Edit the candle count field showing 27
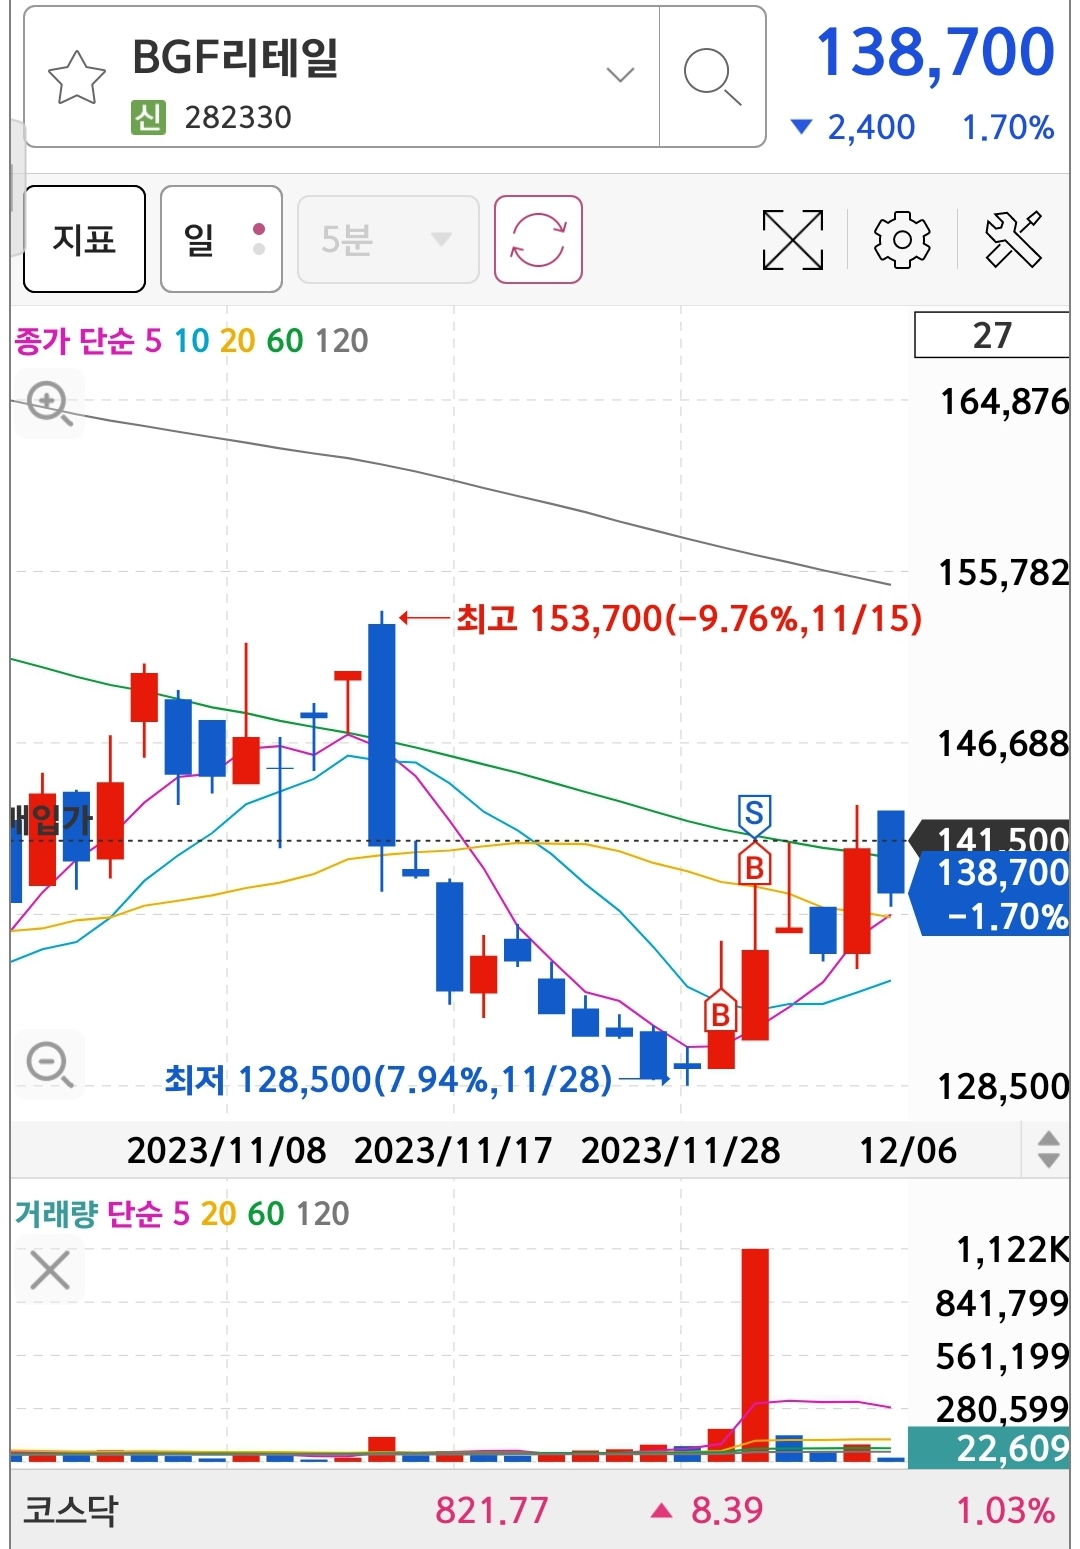1080x1549 pixels. click(x=992, y=335)
